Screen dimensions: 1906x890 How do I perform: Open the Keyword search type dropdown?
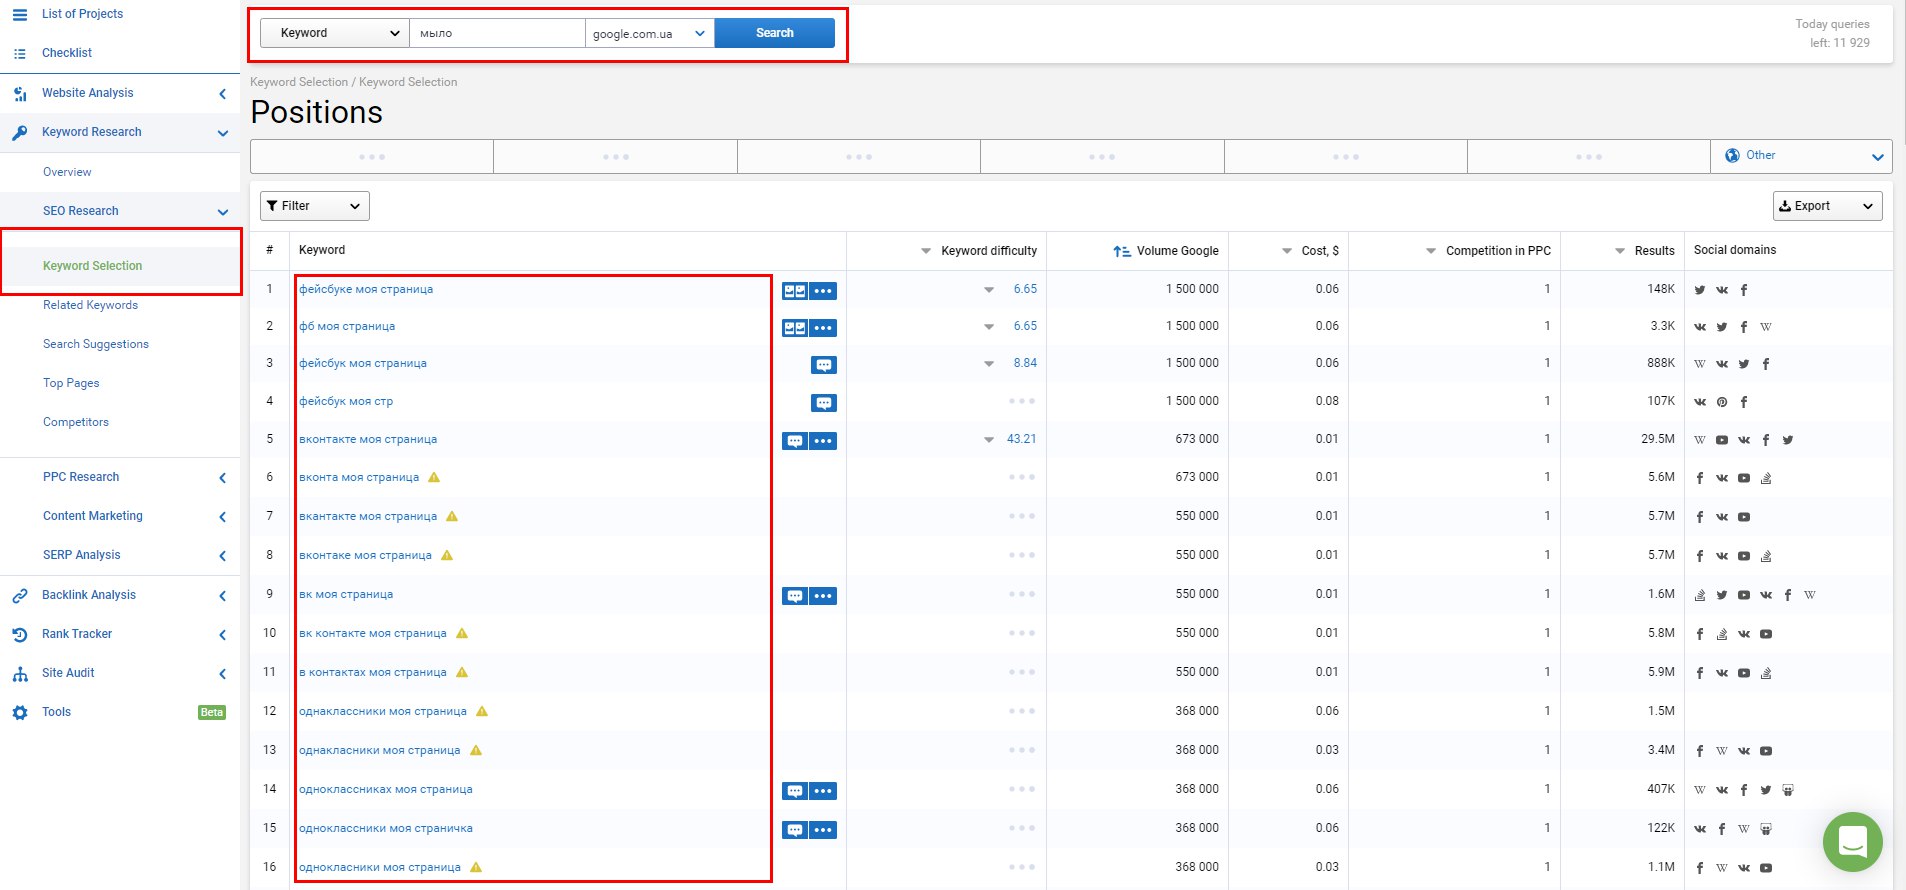335,33
